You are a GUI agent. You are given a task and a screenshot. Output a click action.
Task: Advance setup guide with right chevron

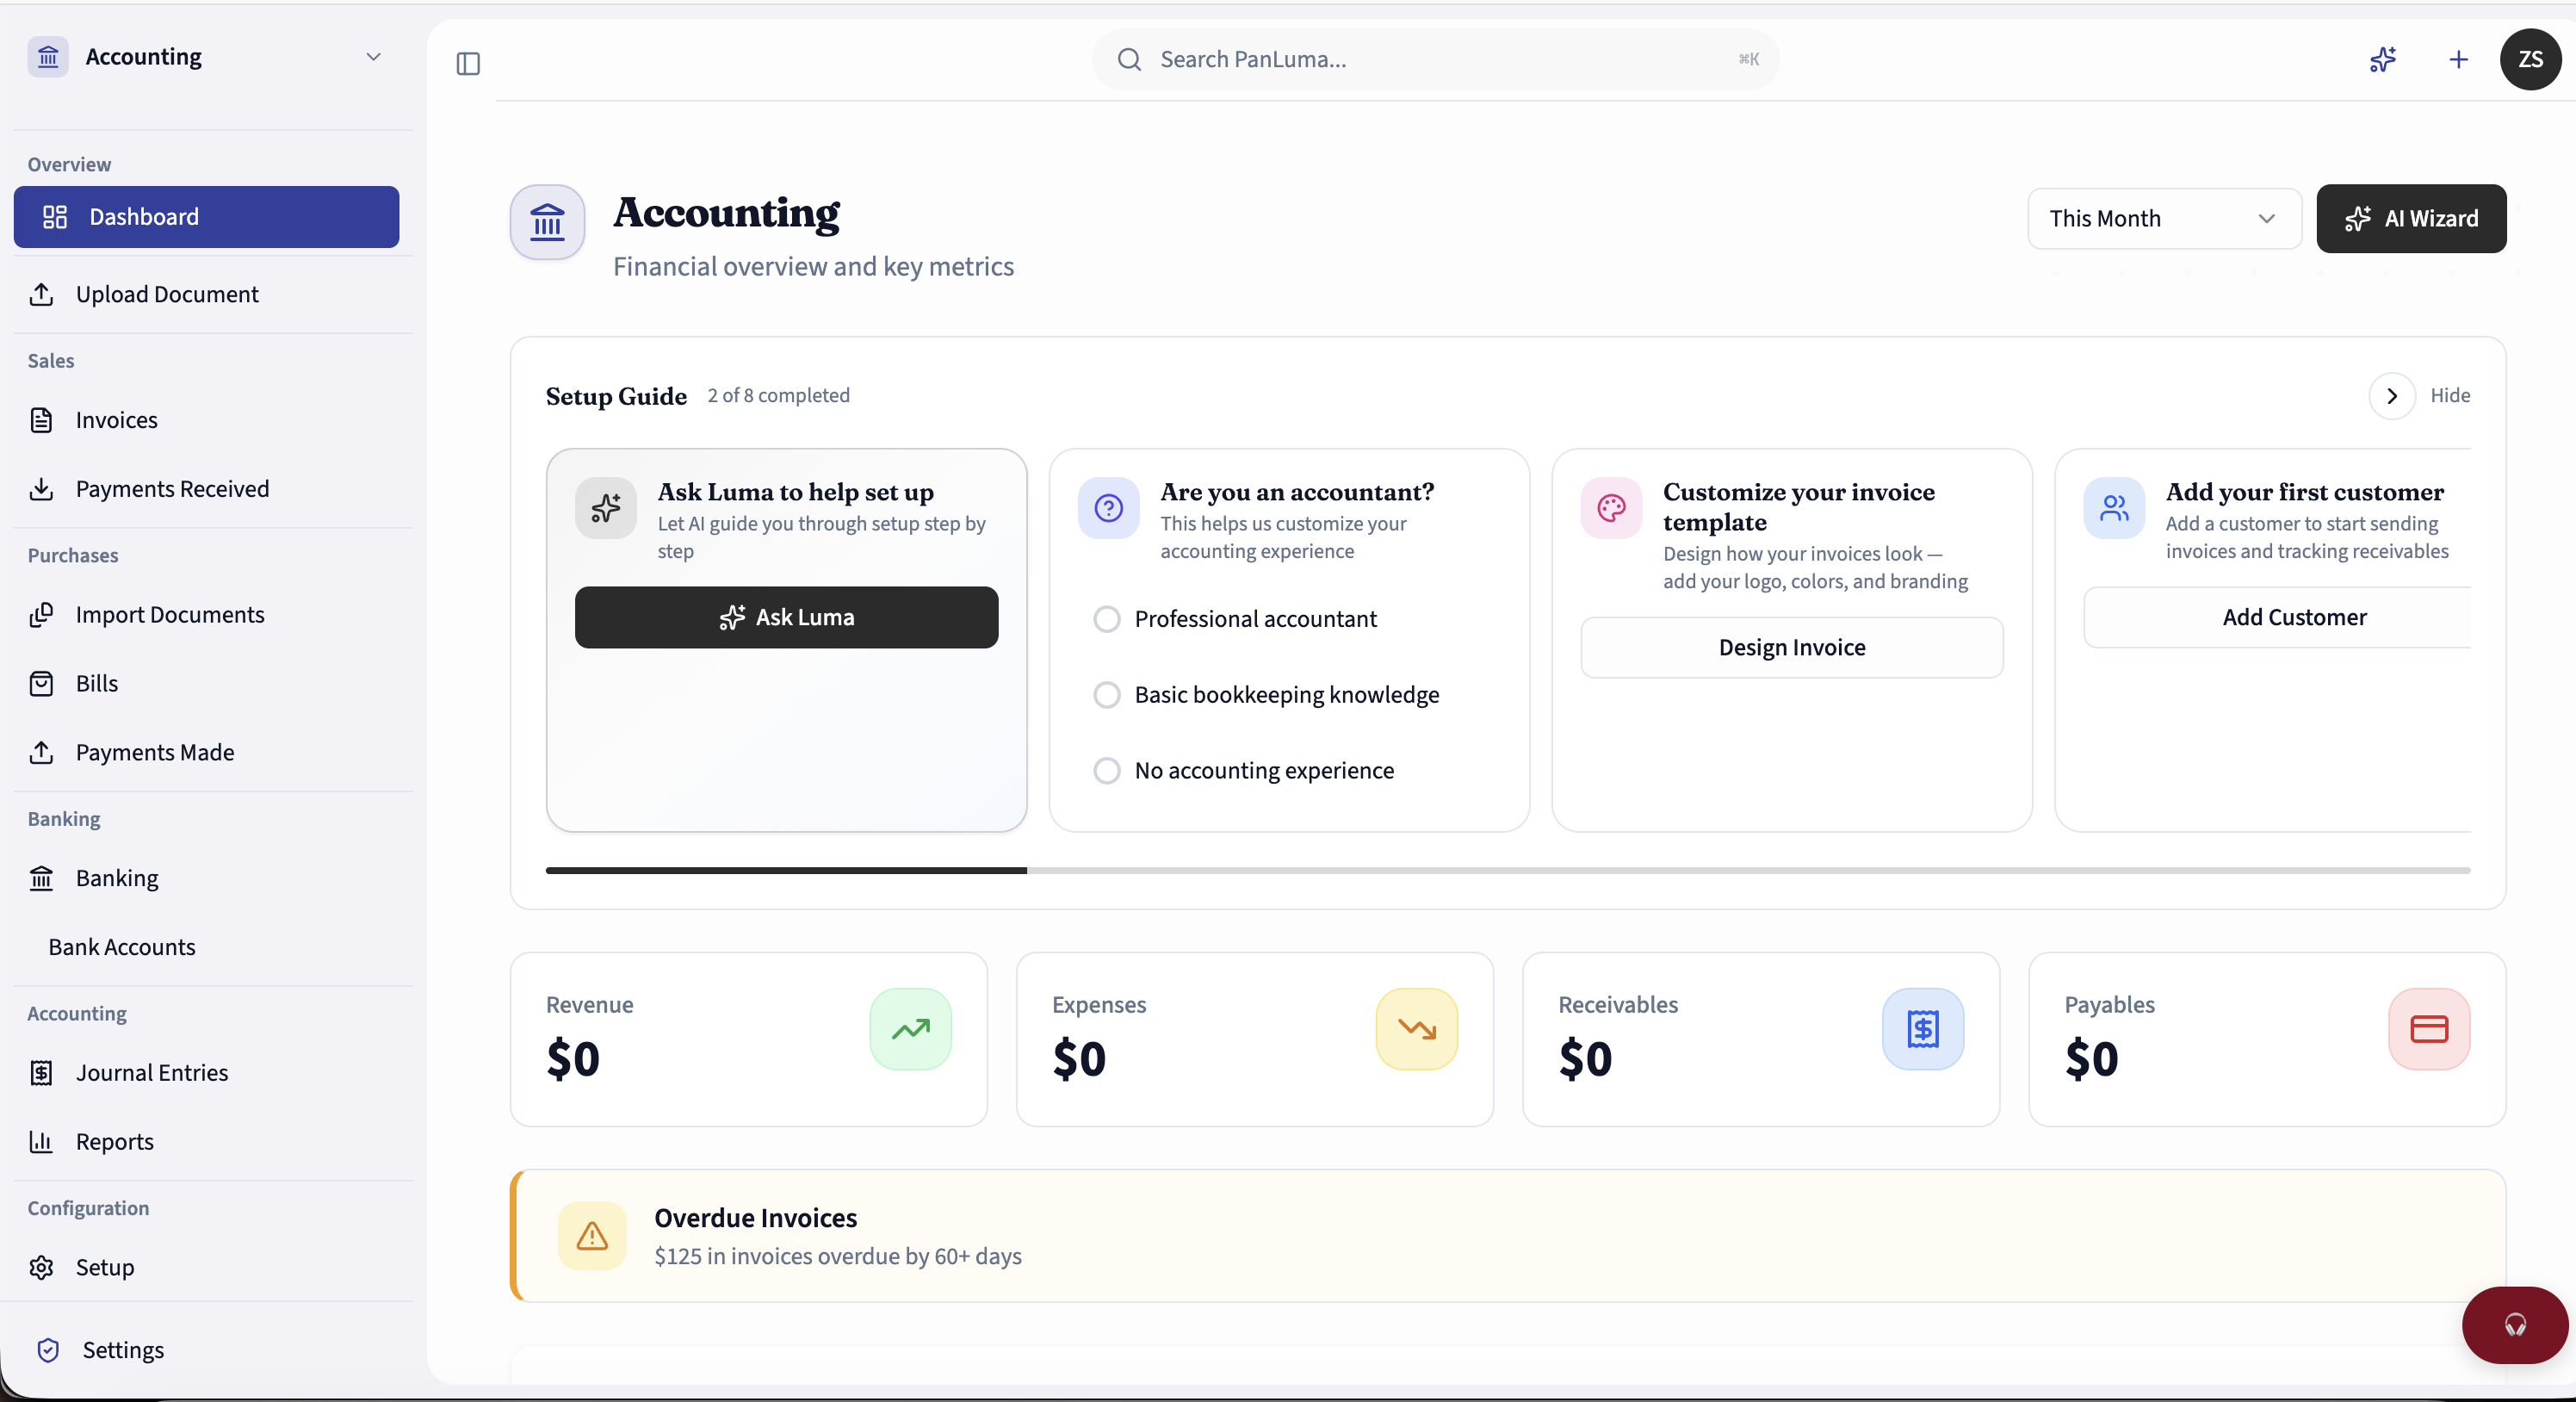[x=2392, y=396]
